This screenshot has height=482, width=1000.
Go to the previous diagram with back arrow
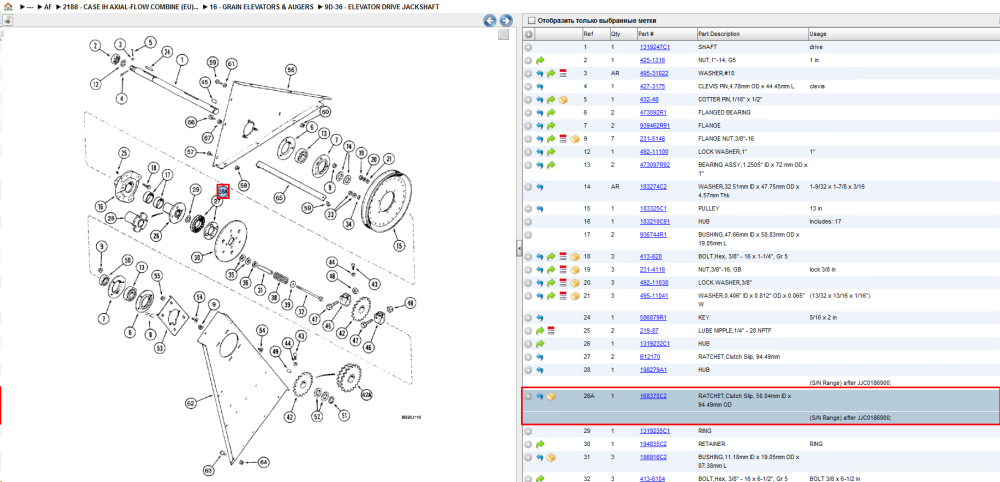click(x=490, y=20)
